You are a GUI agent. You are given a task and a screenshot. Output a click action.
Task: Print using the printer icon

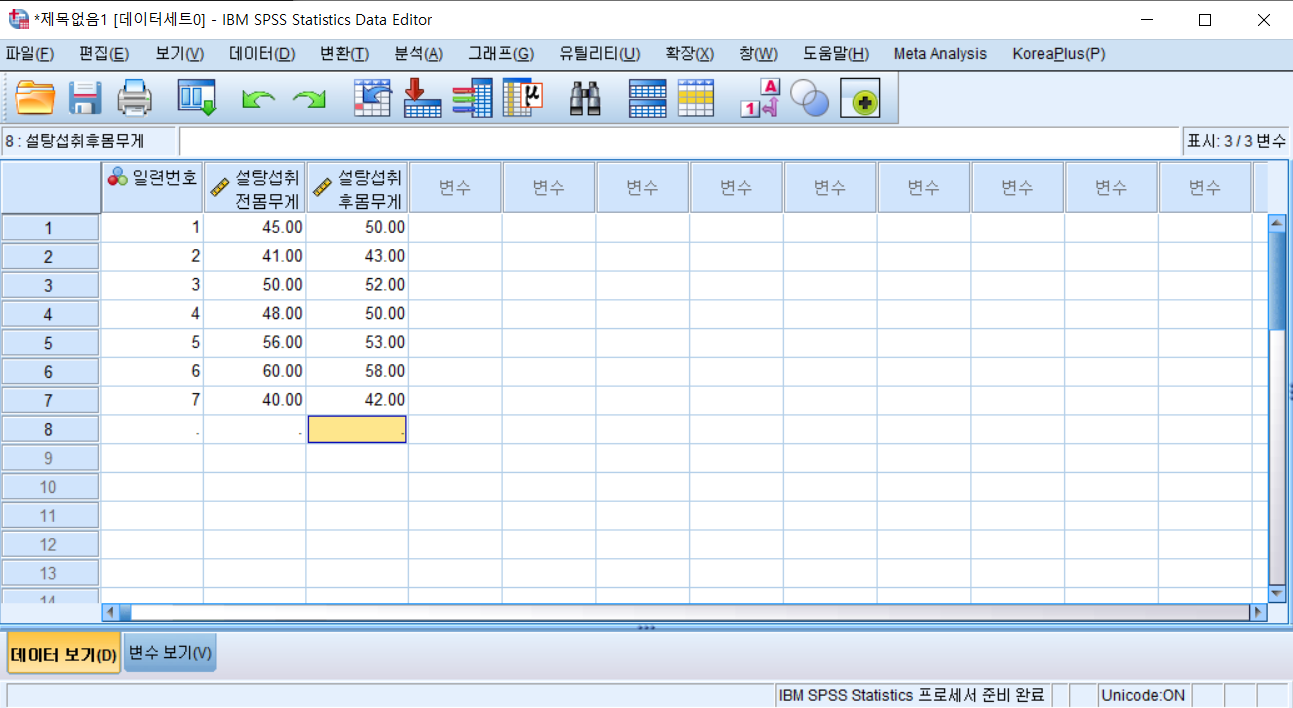tap(135, 98)
